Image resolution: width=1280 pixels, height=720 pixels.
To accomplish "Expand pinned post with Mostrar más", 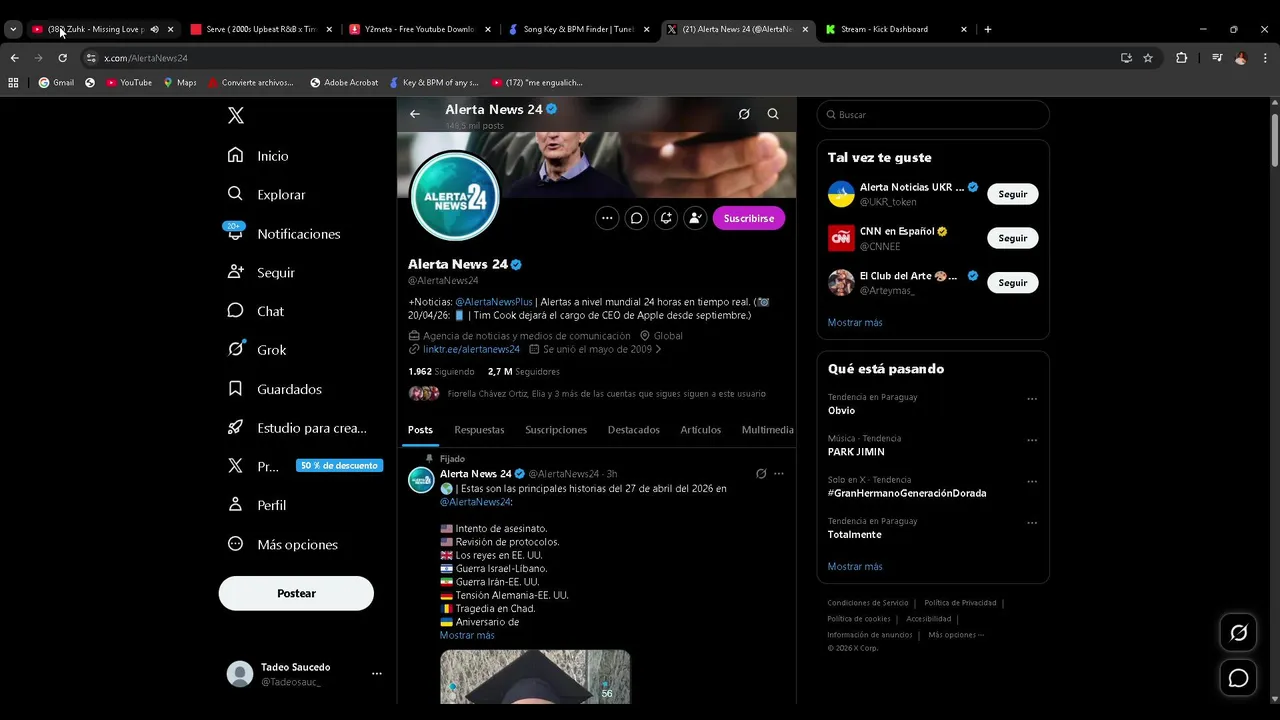I will [467, 635].
